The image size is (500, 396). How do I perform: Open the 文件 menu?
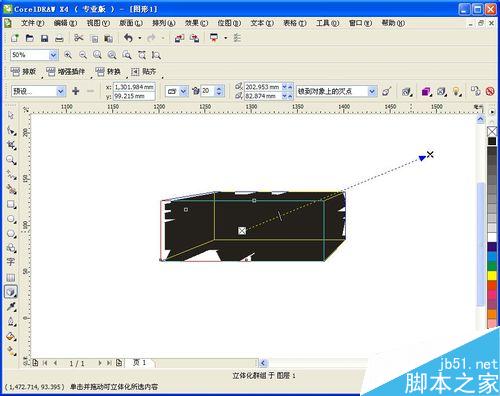coord(32,23)
